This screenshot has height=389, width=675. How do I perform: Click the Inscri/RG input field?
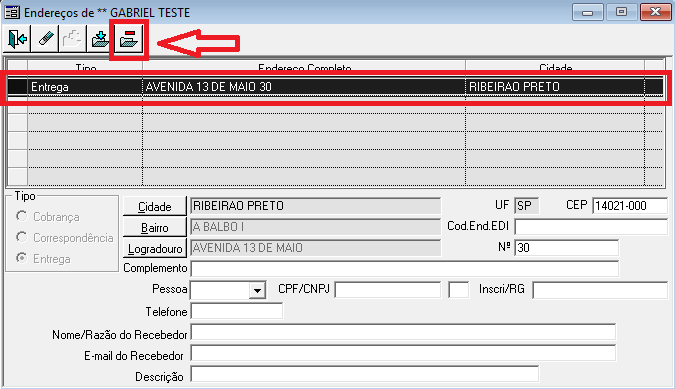coord(600,290)
